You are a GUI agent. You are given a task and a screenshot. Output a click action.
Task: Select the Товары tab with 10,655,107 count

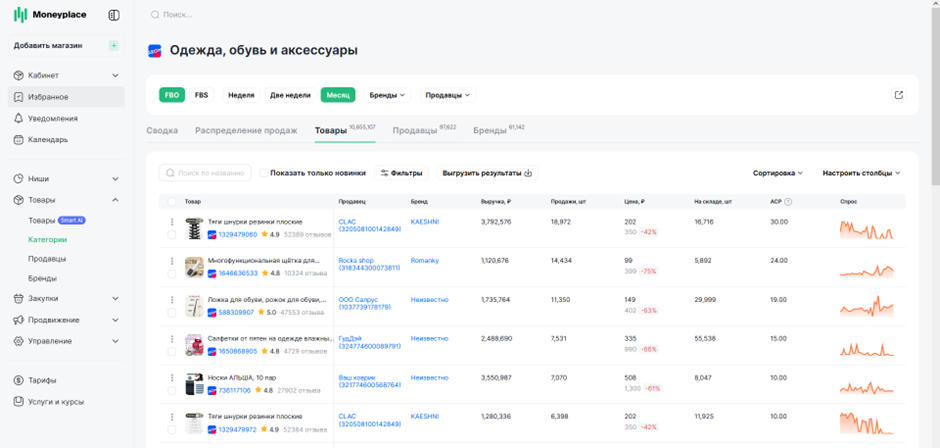[x=345, y=130]
